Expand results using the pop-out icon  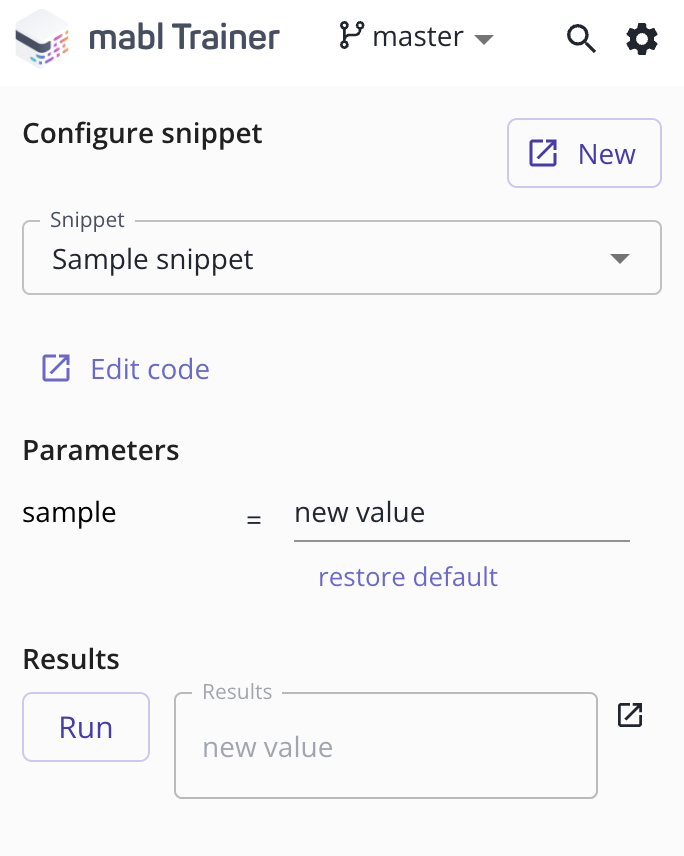click(630, 715)
